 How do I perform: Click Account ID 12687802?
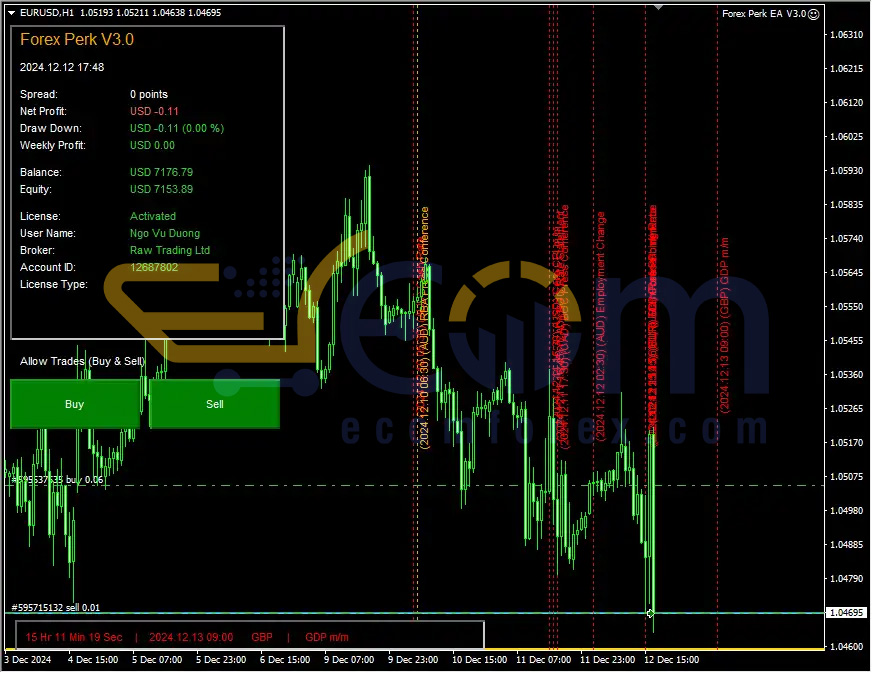153,267
